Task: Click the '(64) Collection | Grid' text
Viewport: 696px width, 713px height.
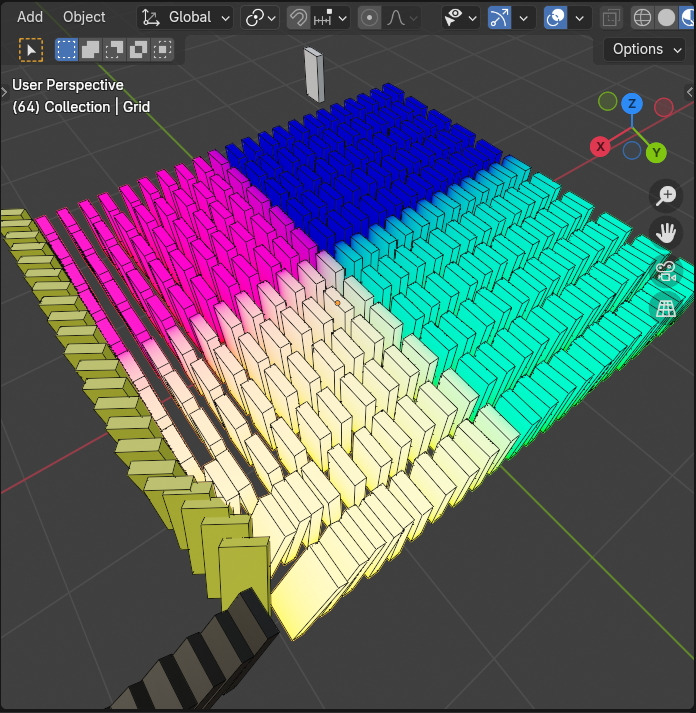Action: pyautogui.click(x=81, y=107)
